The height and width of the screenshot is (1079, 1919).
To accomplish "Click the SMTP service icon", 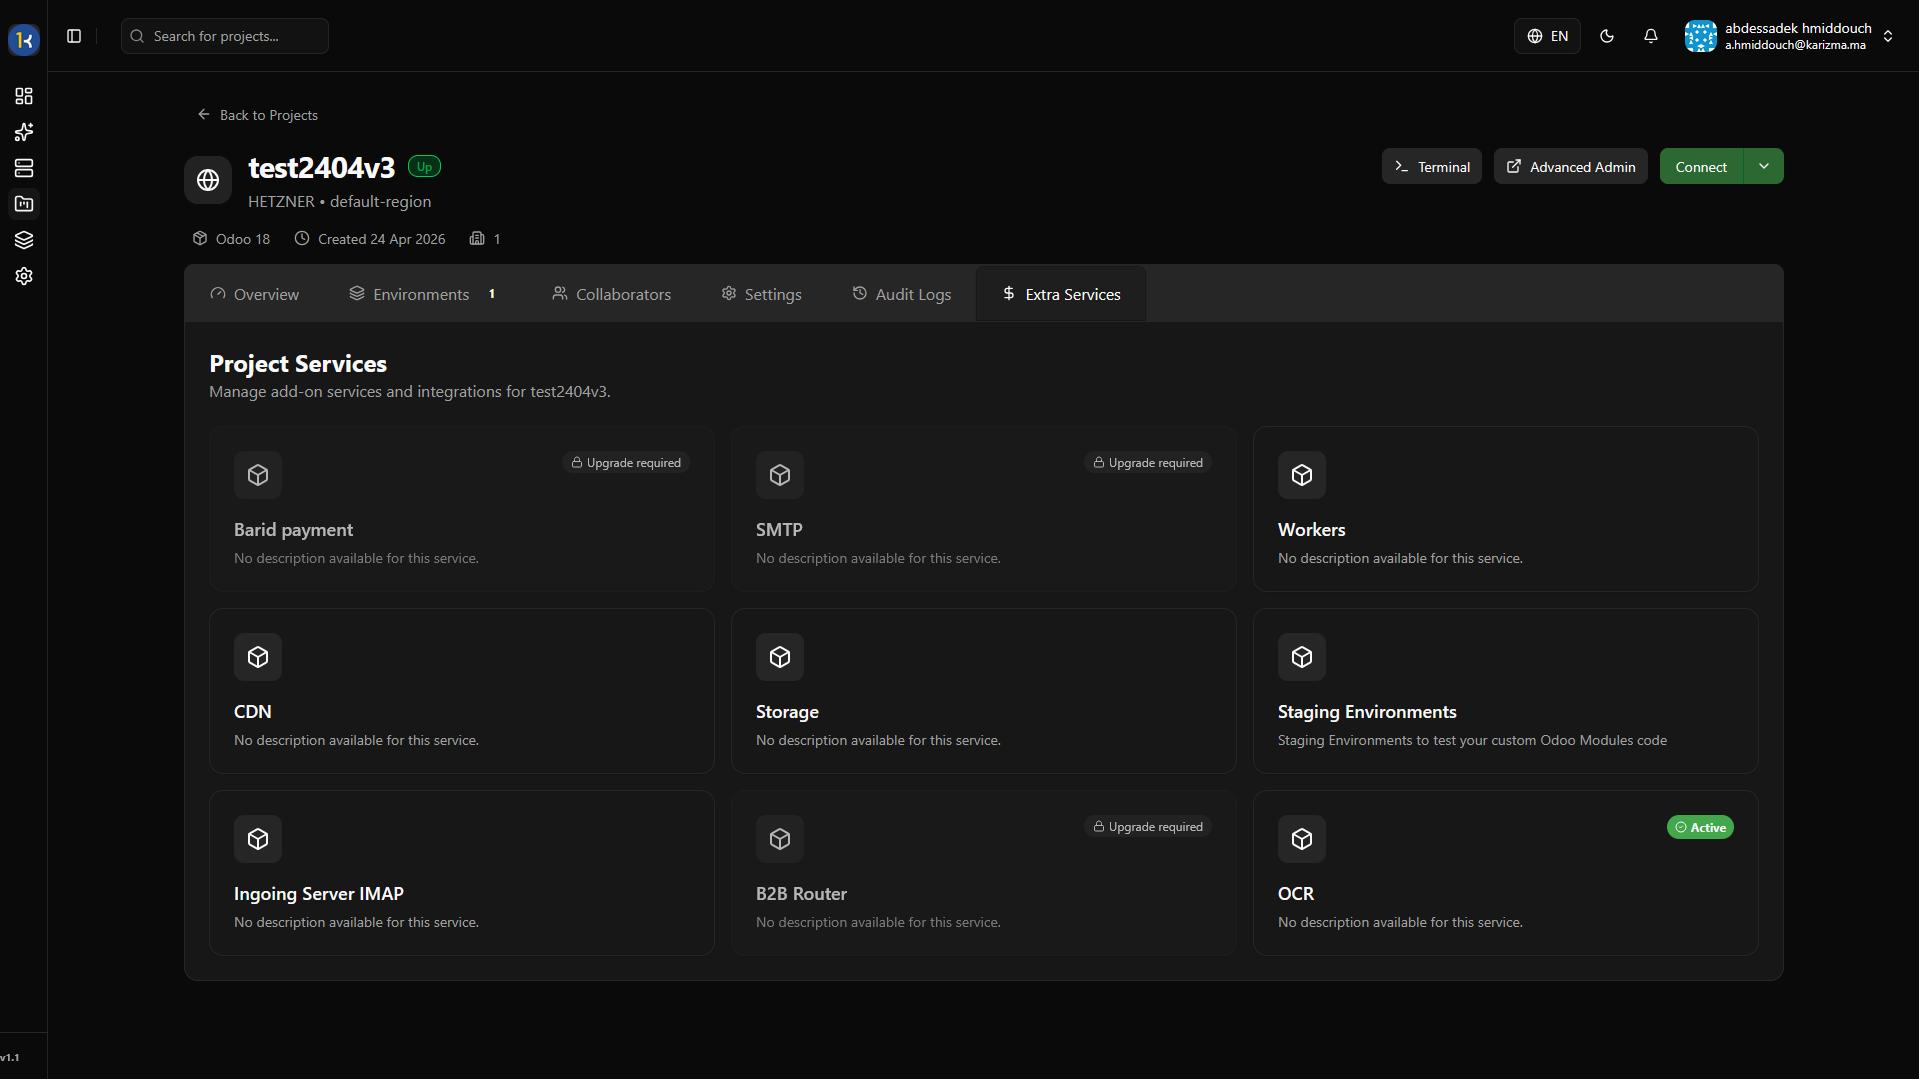I will 780,475.
